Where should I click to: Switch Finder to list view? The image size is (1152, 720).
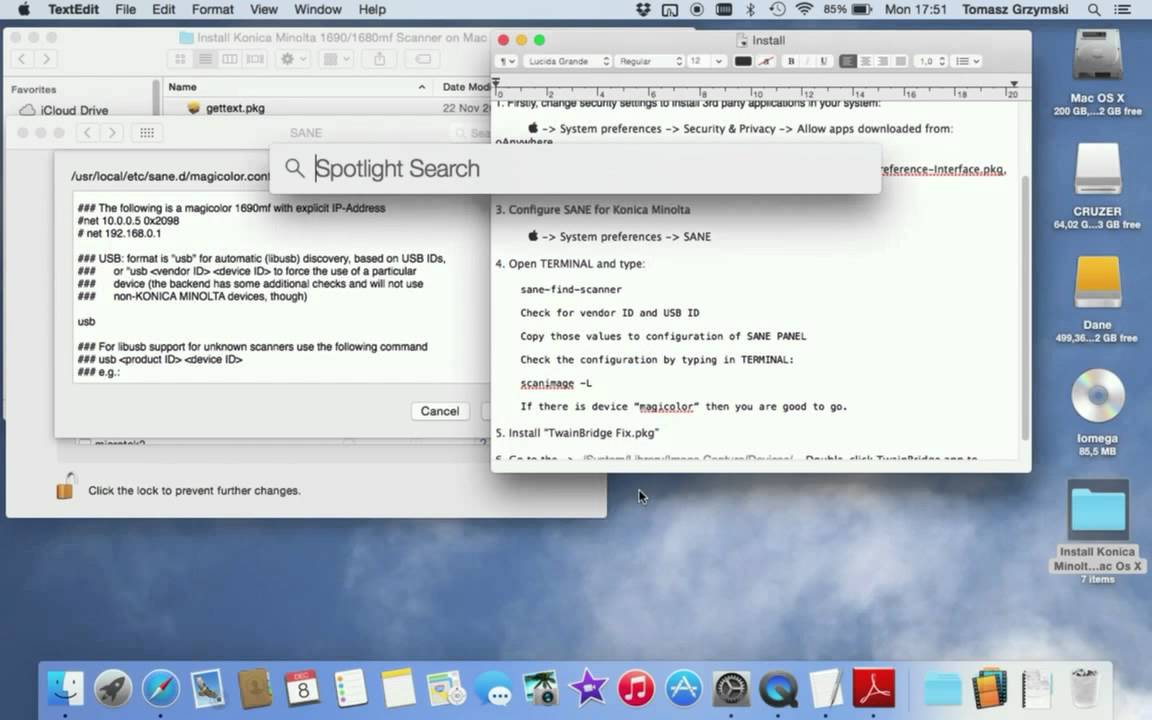click(205, 59)
